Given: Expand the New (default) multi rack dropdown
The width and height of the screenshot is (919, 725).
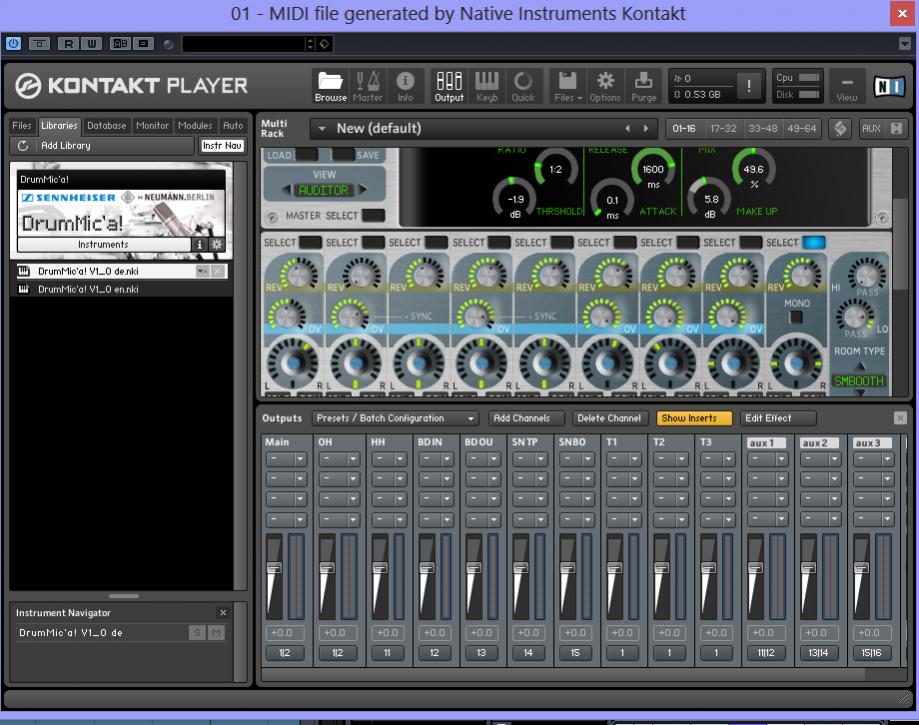Looking at the screenshot, I should click(321, 128).
